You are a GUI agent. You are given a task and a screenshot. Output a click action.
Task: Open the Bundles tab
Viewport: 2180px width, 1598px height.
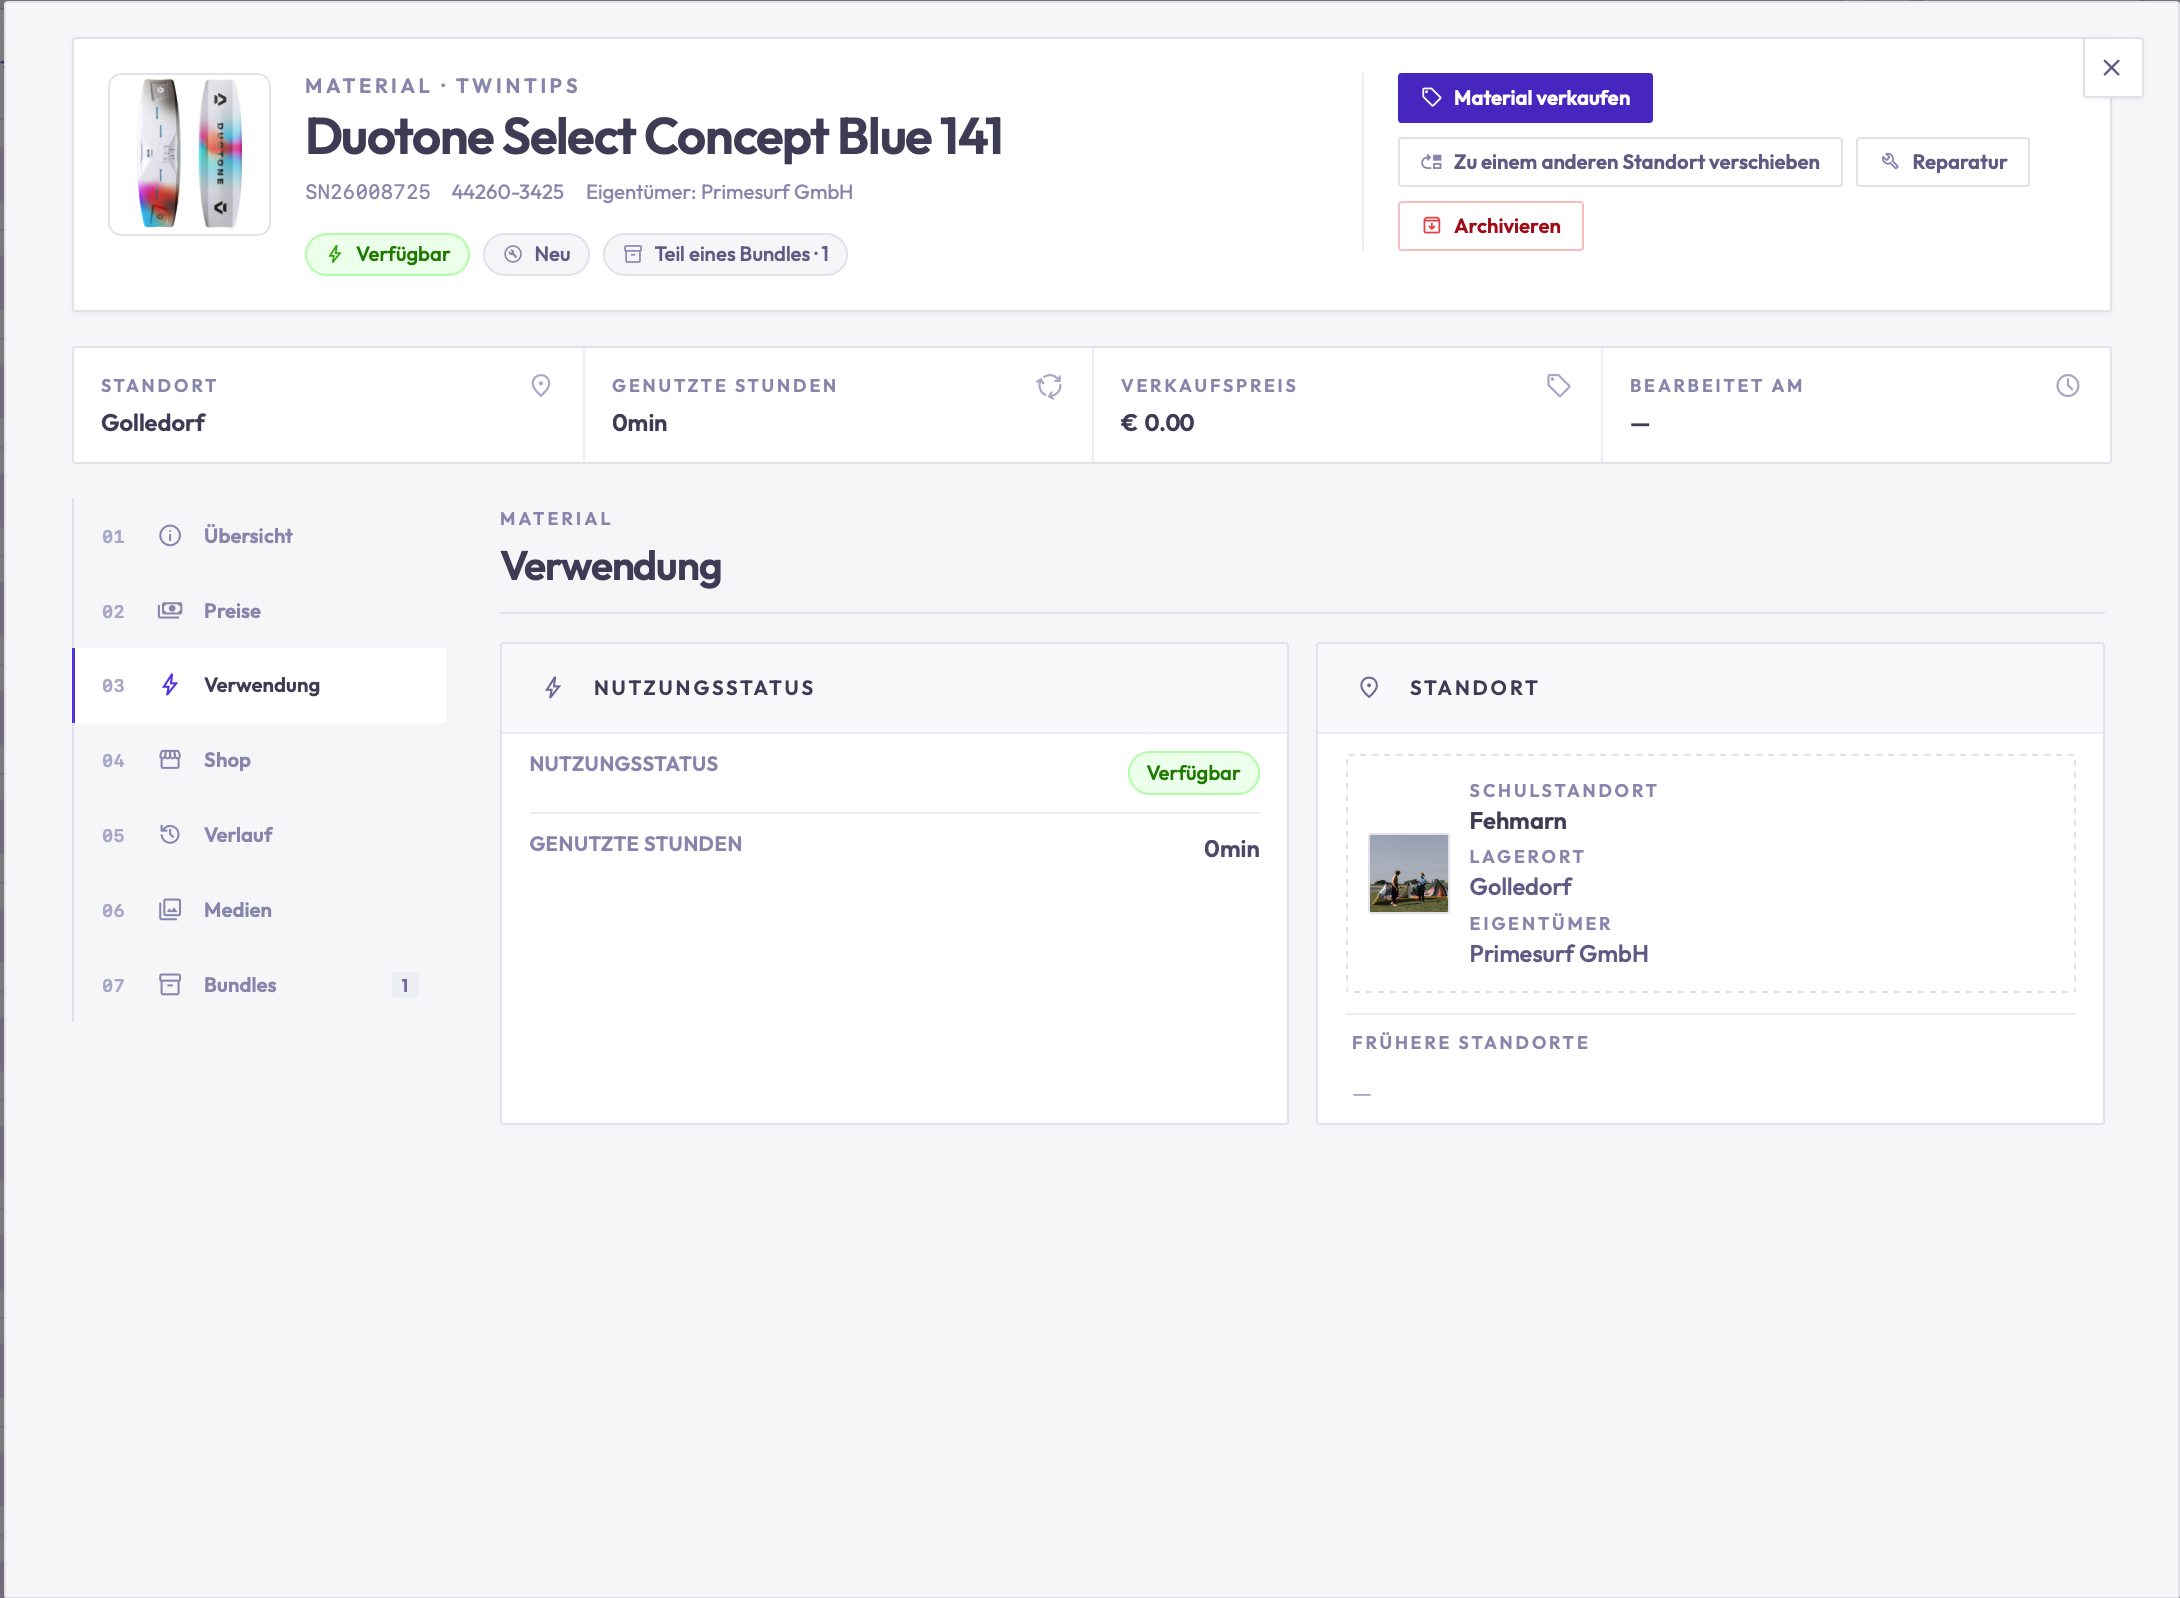260,985
